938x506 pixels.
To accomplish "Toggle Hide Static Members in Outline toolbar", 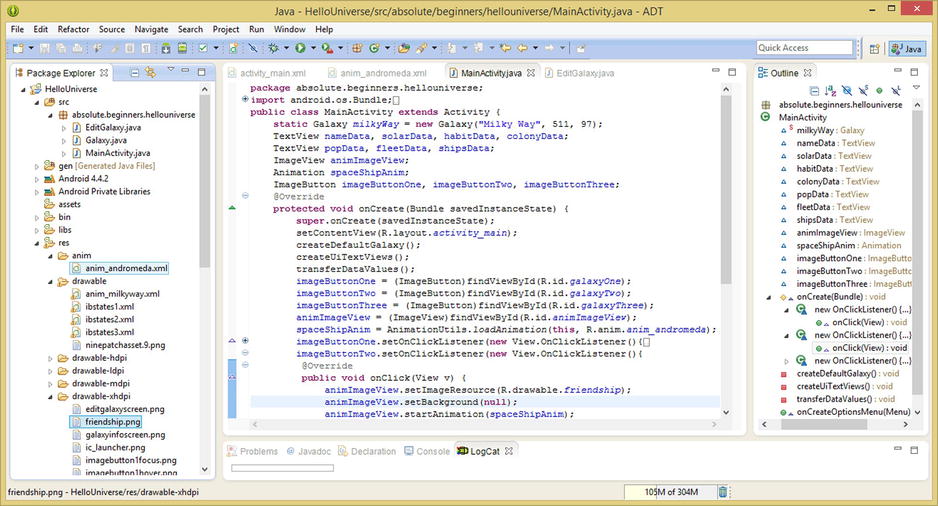I will pos(863,90).
